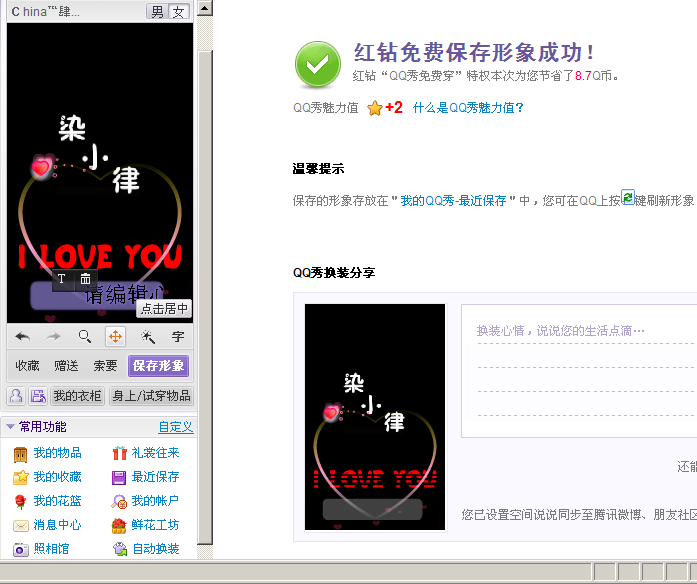This screenshot has width=697, height=584.
Task: Click the 照相馆 camera icon
Action: coord(20,549)
